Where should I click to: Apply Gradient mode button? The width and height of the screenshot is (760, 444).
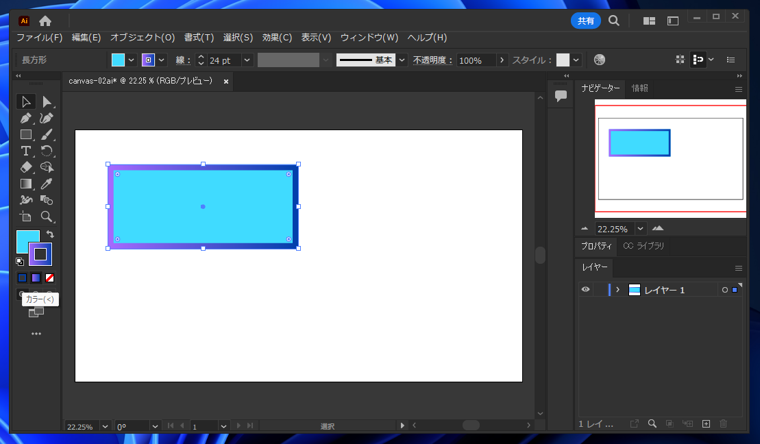click(x=36, y=278)
